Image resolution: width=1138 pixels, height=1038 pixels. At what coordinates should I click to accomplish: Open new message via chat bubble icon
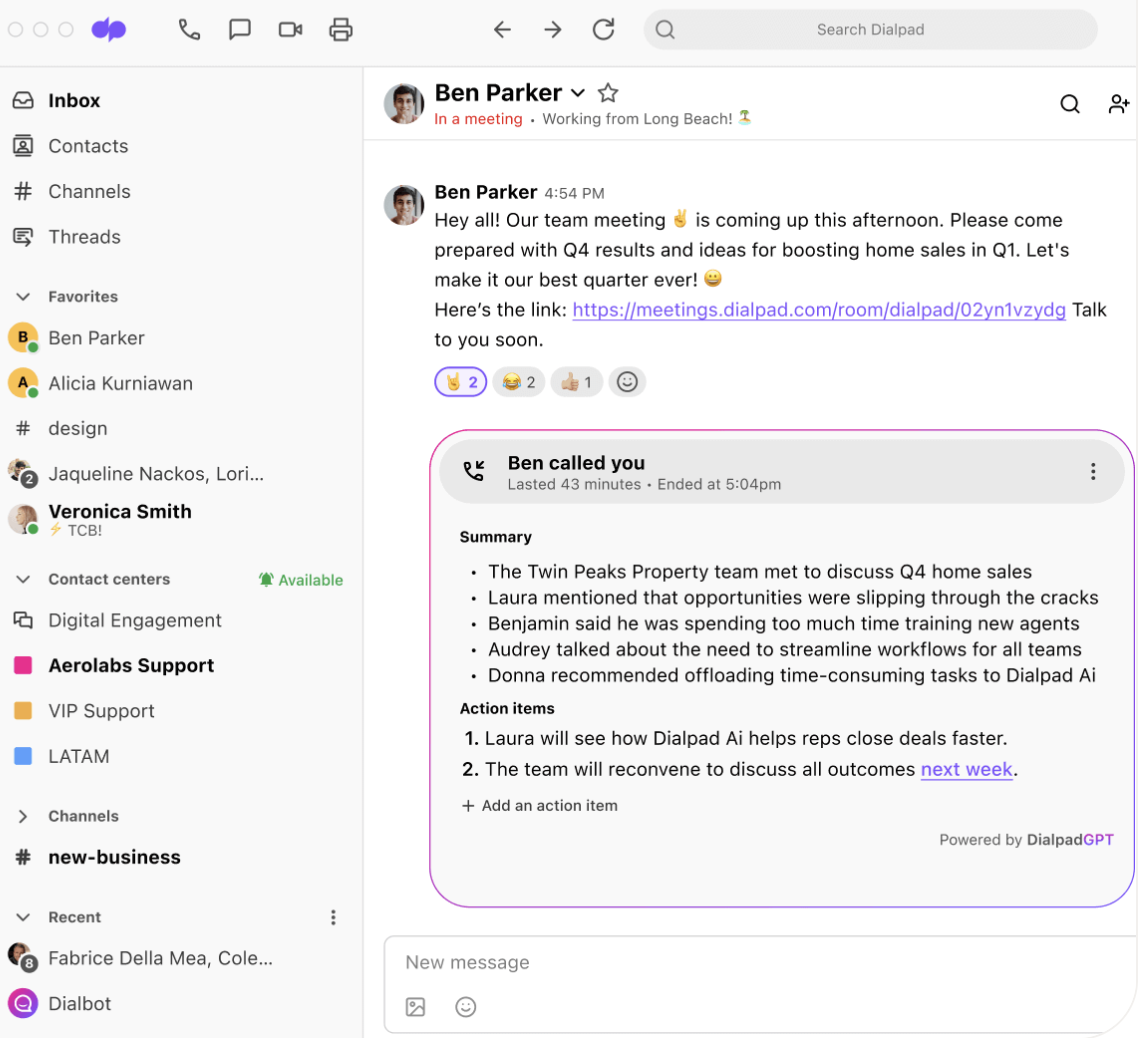(240, 30)
